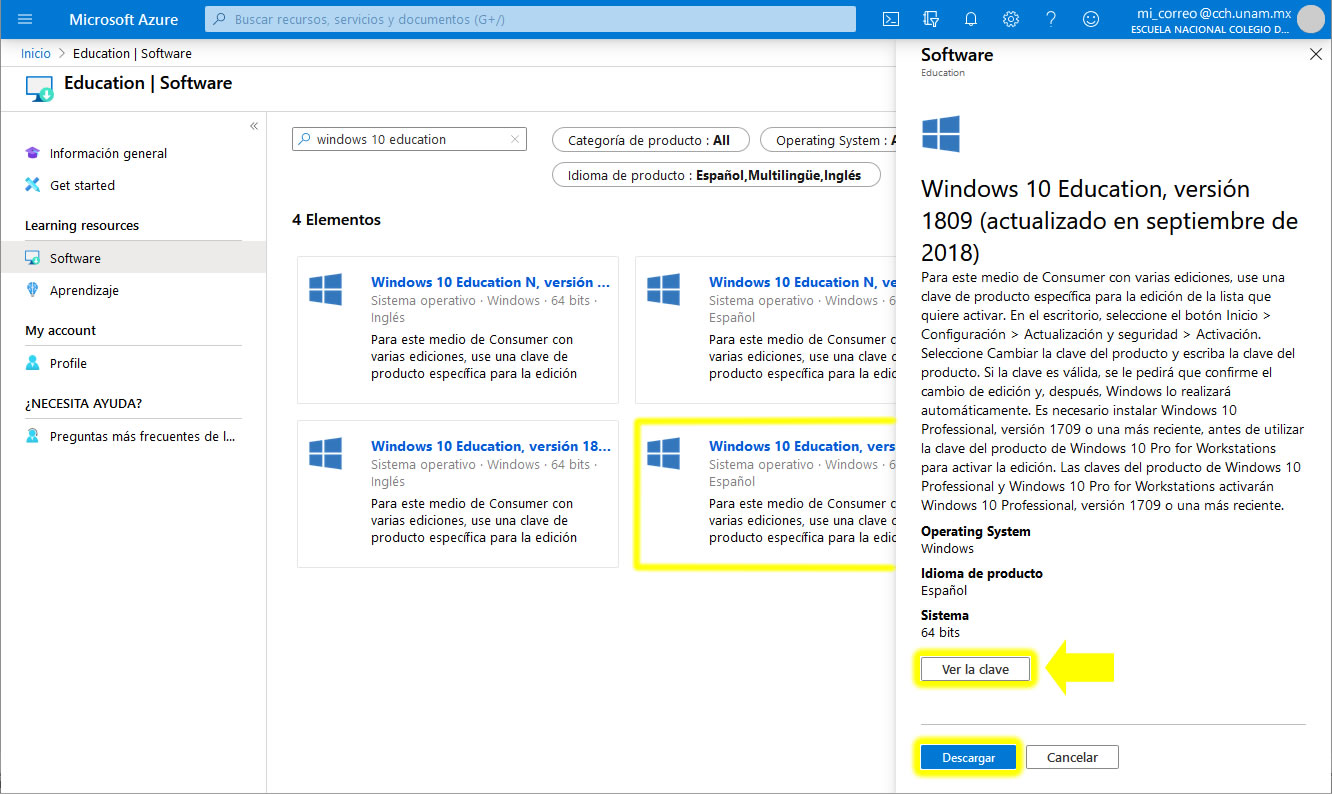Viewport: 1332px width, 794px height.
Task: Focus the Buscar recursos search bar
Action: click(530, 19)
